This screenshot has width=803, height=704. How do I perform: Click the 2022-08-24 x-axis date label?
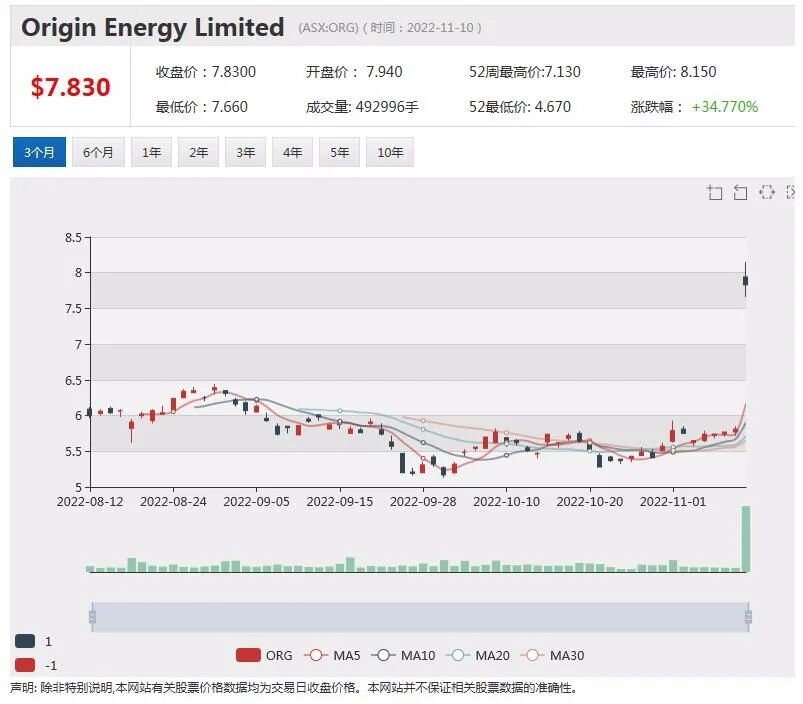click(x=173, y=502)
